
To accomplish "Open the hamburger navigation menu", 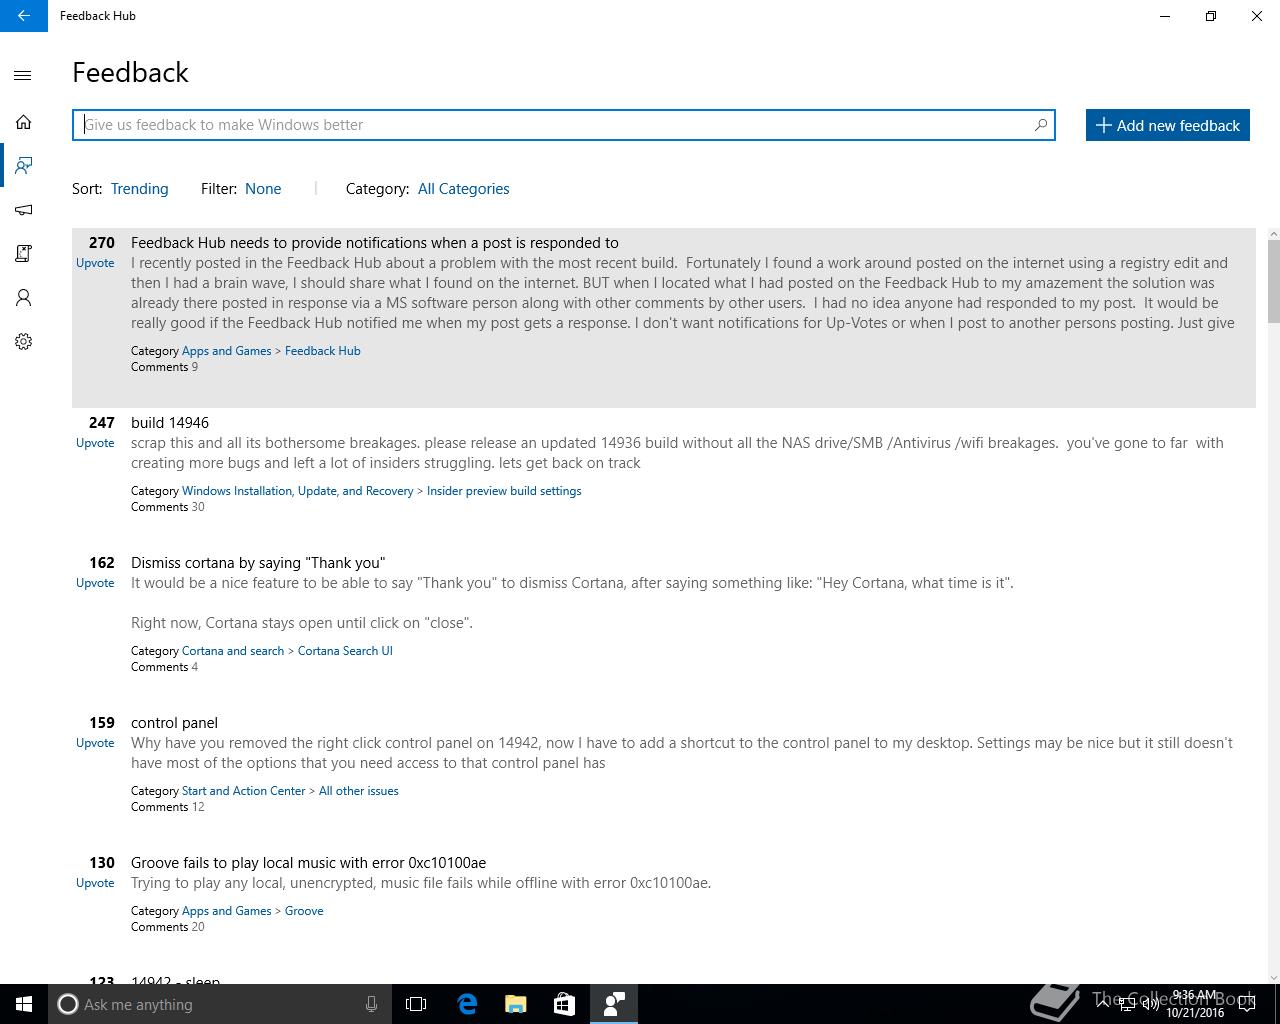I will click(23, 76).
